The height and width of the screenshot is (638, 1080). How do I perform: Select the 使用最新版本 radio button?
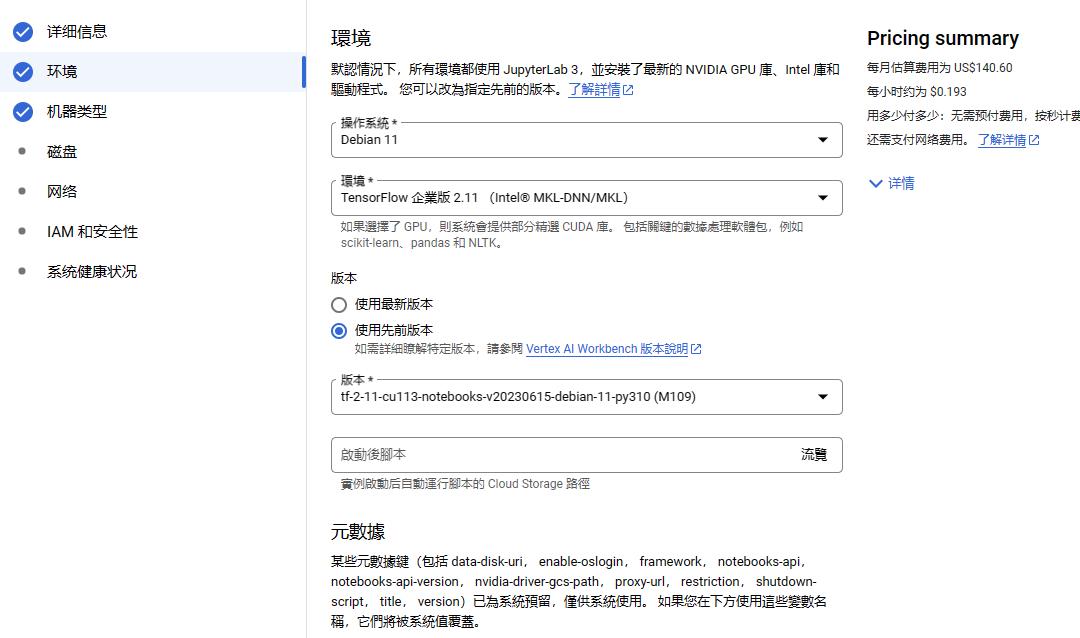339,305
